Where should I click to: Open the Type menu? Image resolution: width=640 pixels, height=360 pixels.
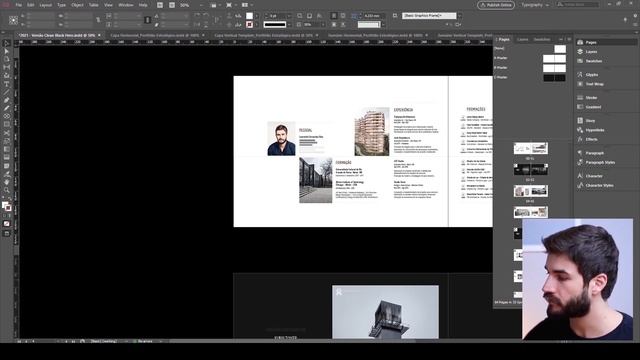click(x=61, y=5)
